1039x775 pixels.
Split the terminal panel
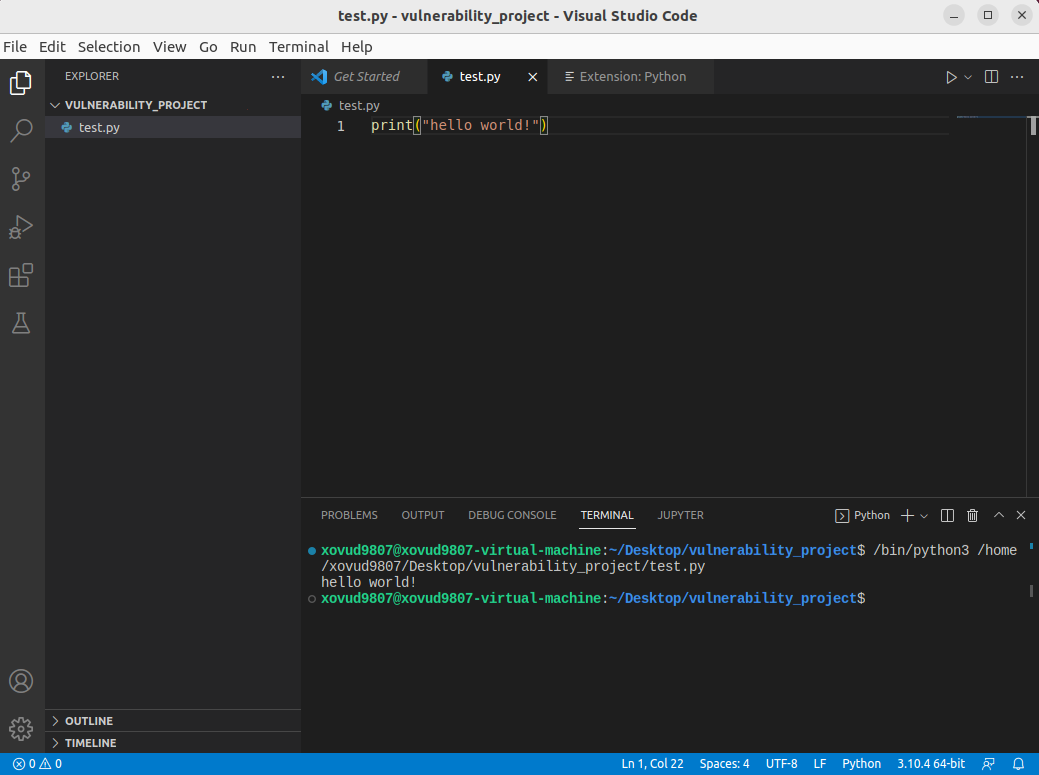click(x=948, y=515)
